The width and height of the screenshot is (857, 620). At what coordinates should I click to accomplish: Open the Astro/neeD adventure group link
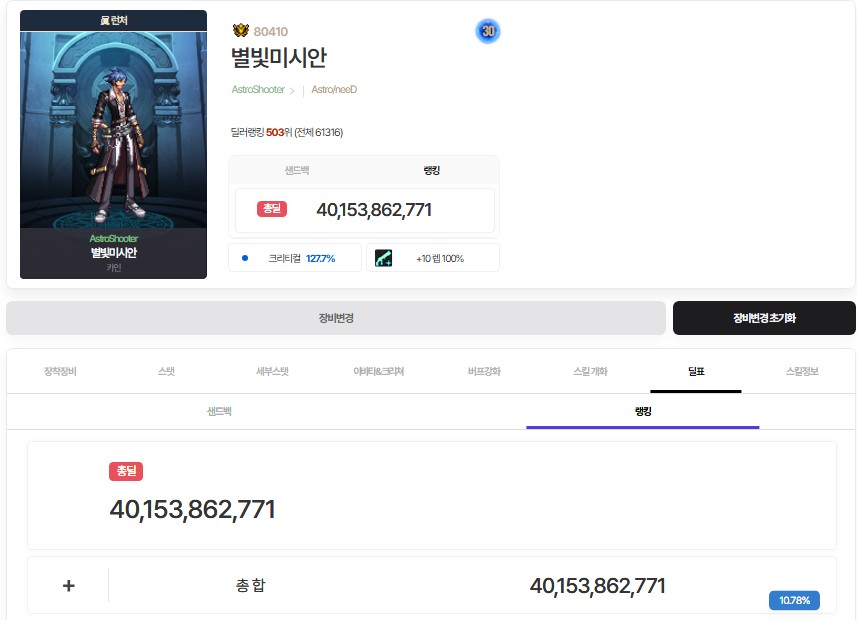(x=334, y=90)
